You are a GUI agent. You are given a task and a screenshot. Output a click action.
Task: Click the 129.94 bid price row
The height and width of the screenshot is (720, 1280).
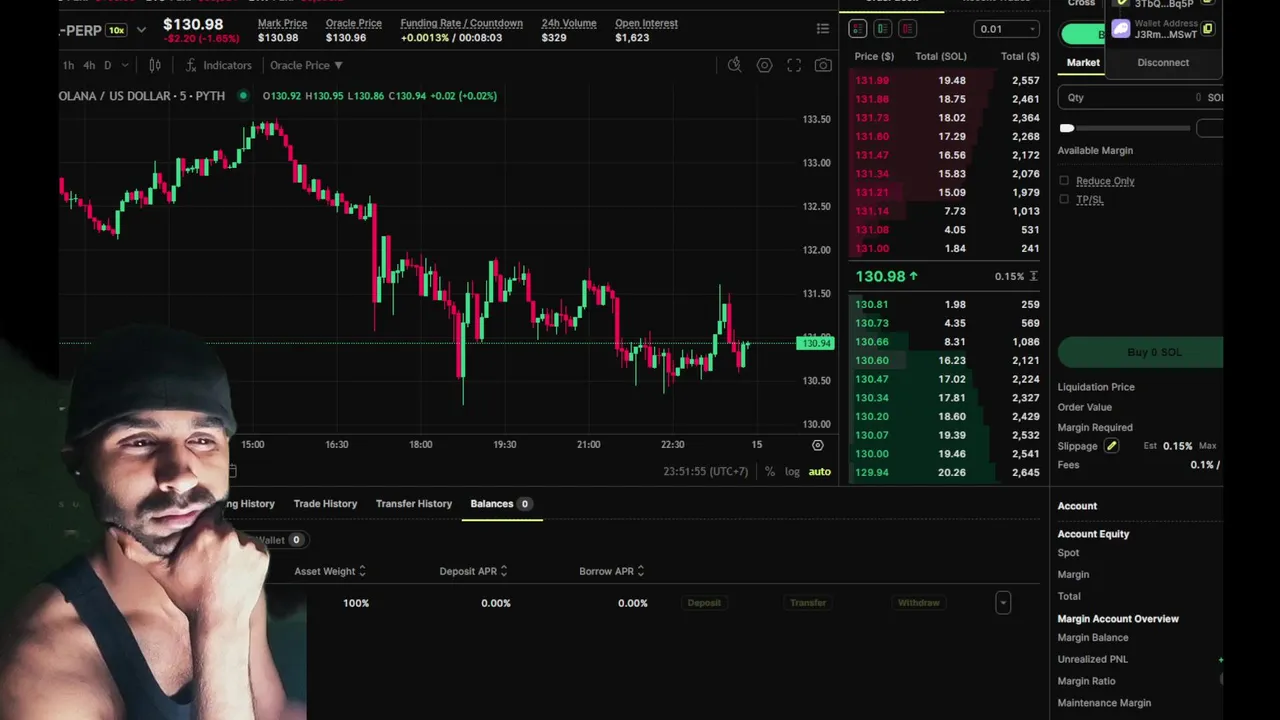(945, 472)
